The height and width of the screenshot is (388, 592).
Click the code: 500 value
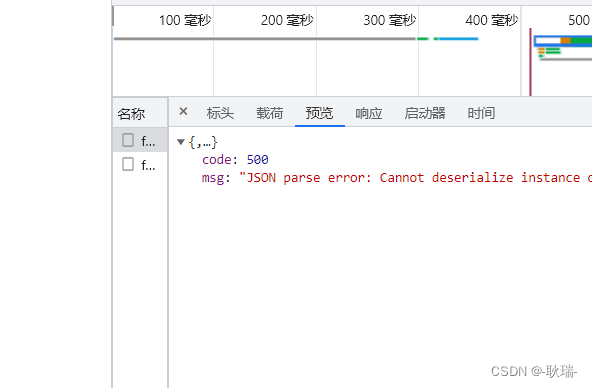point(257,160)
